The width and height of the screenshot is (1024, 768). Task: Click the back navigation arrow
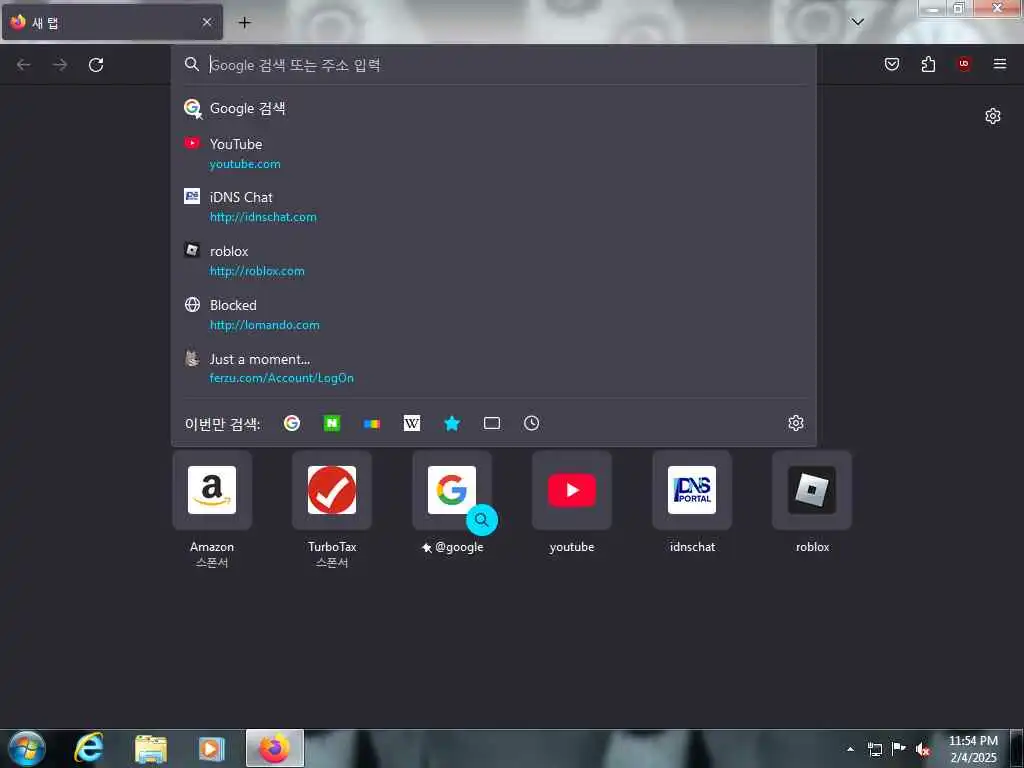click(x=24, y=65)
